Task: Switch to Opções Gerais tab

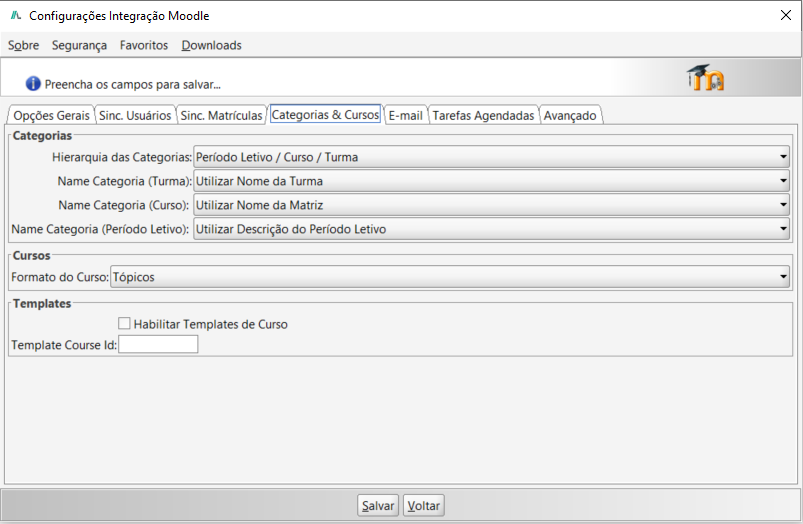Action: [x=51, y=115]
